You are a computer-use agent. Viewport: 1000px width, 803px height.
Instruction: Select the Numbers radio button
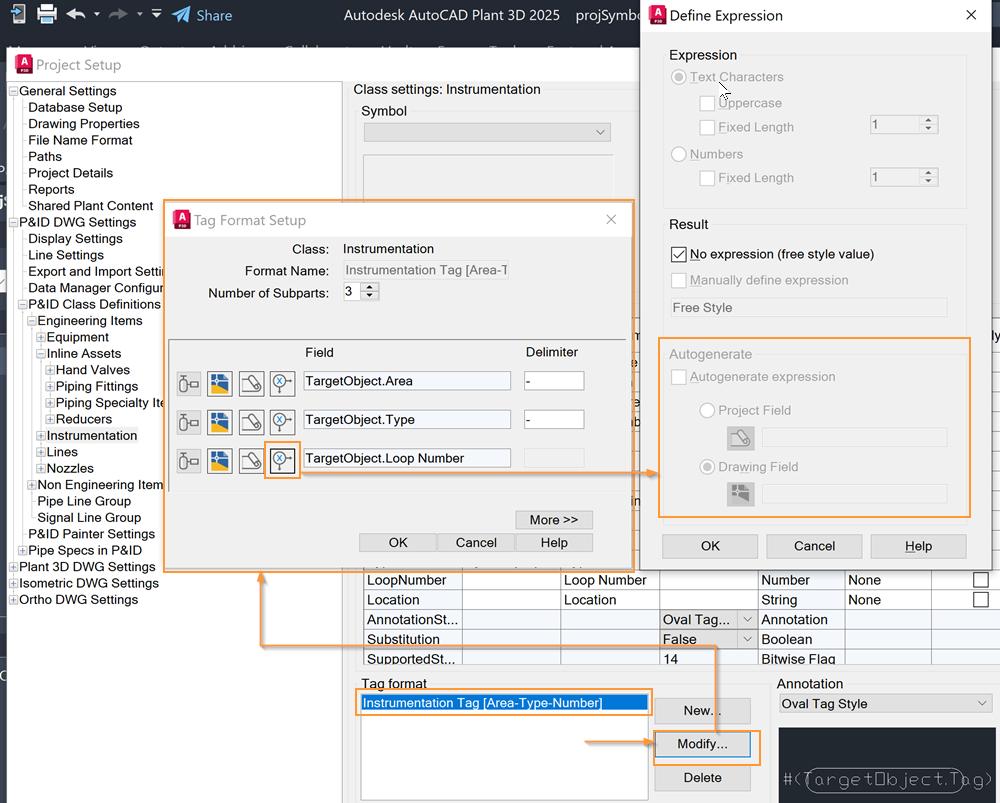click(679, 154)
